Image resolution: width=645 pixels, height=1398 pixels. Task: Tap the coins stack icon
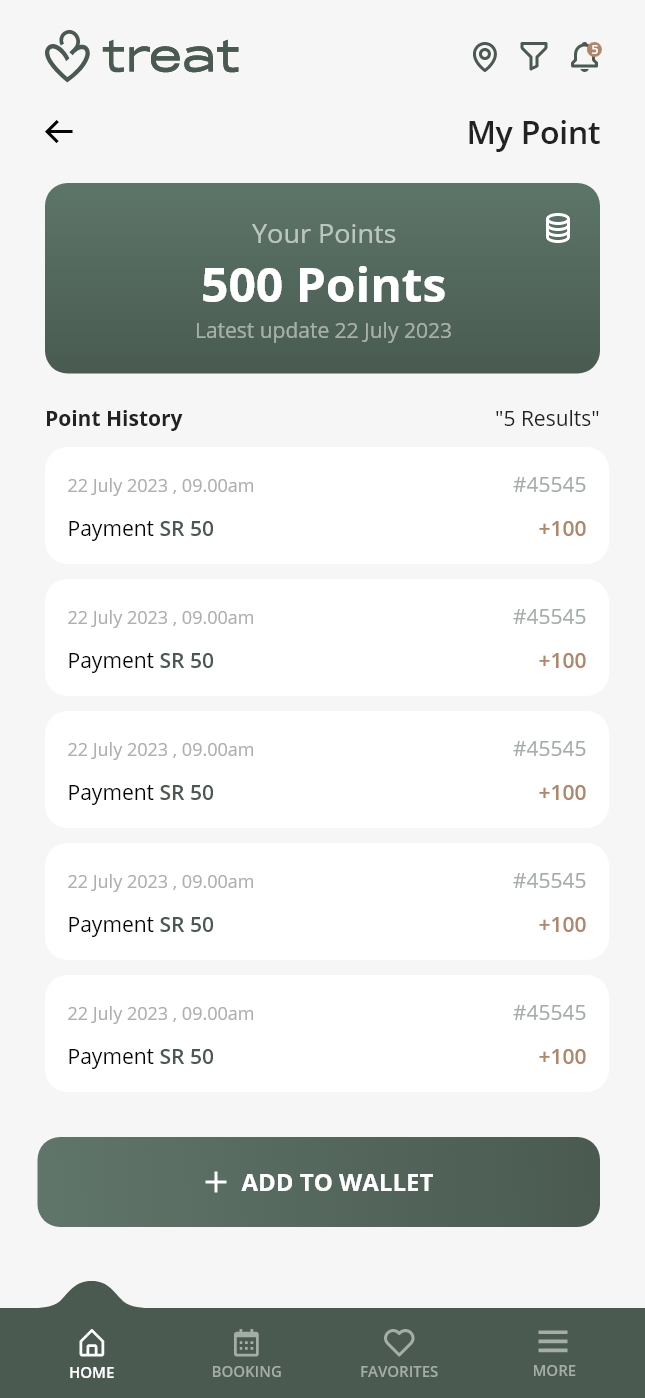point(558,228)
